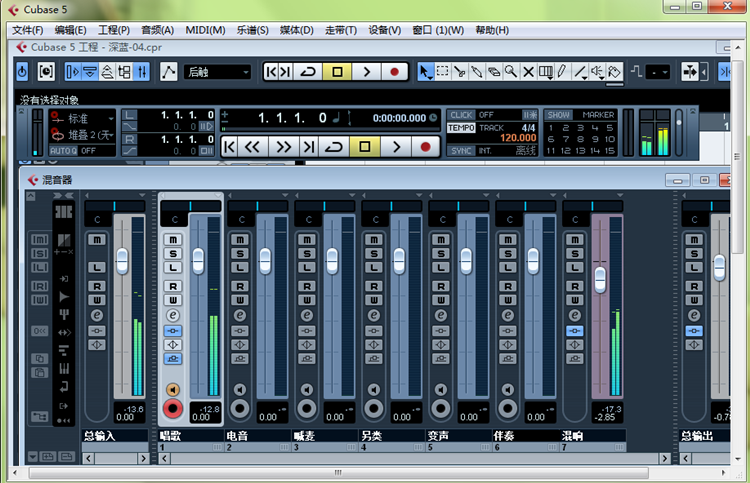Screen dimensions: 750x483
Task: Click the monitor speaker icon on 电音 channel
Action: point(240,390)
